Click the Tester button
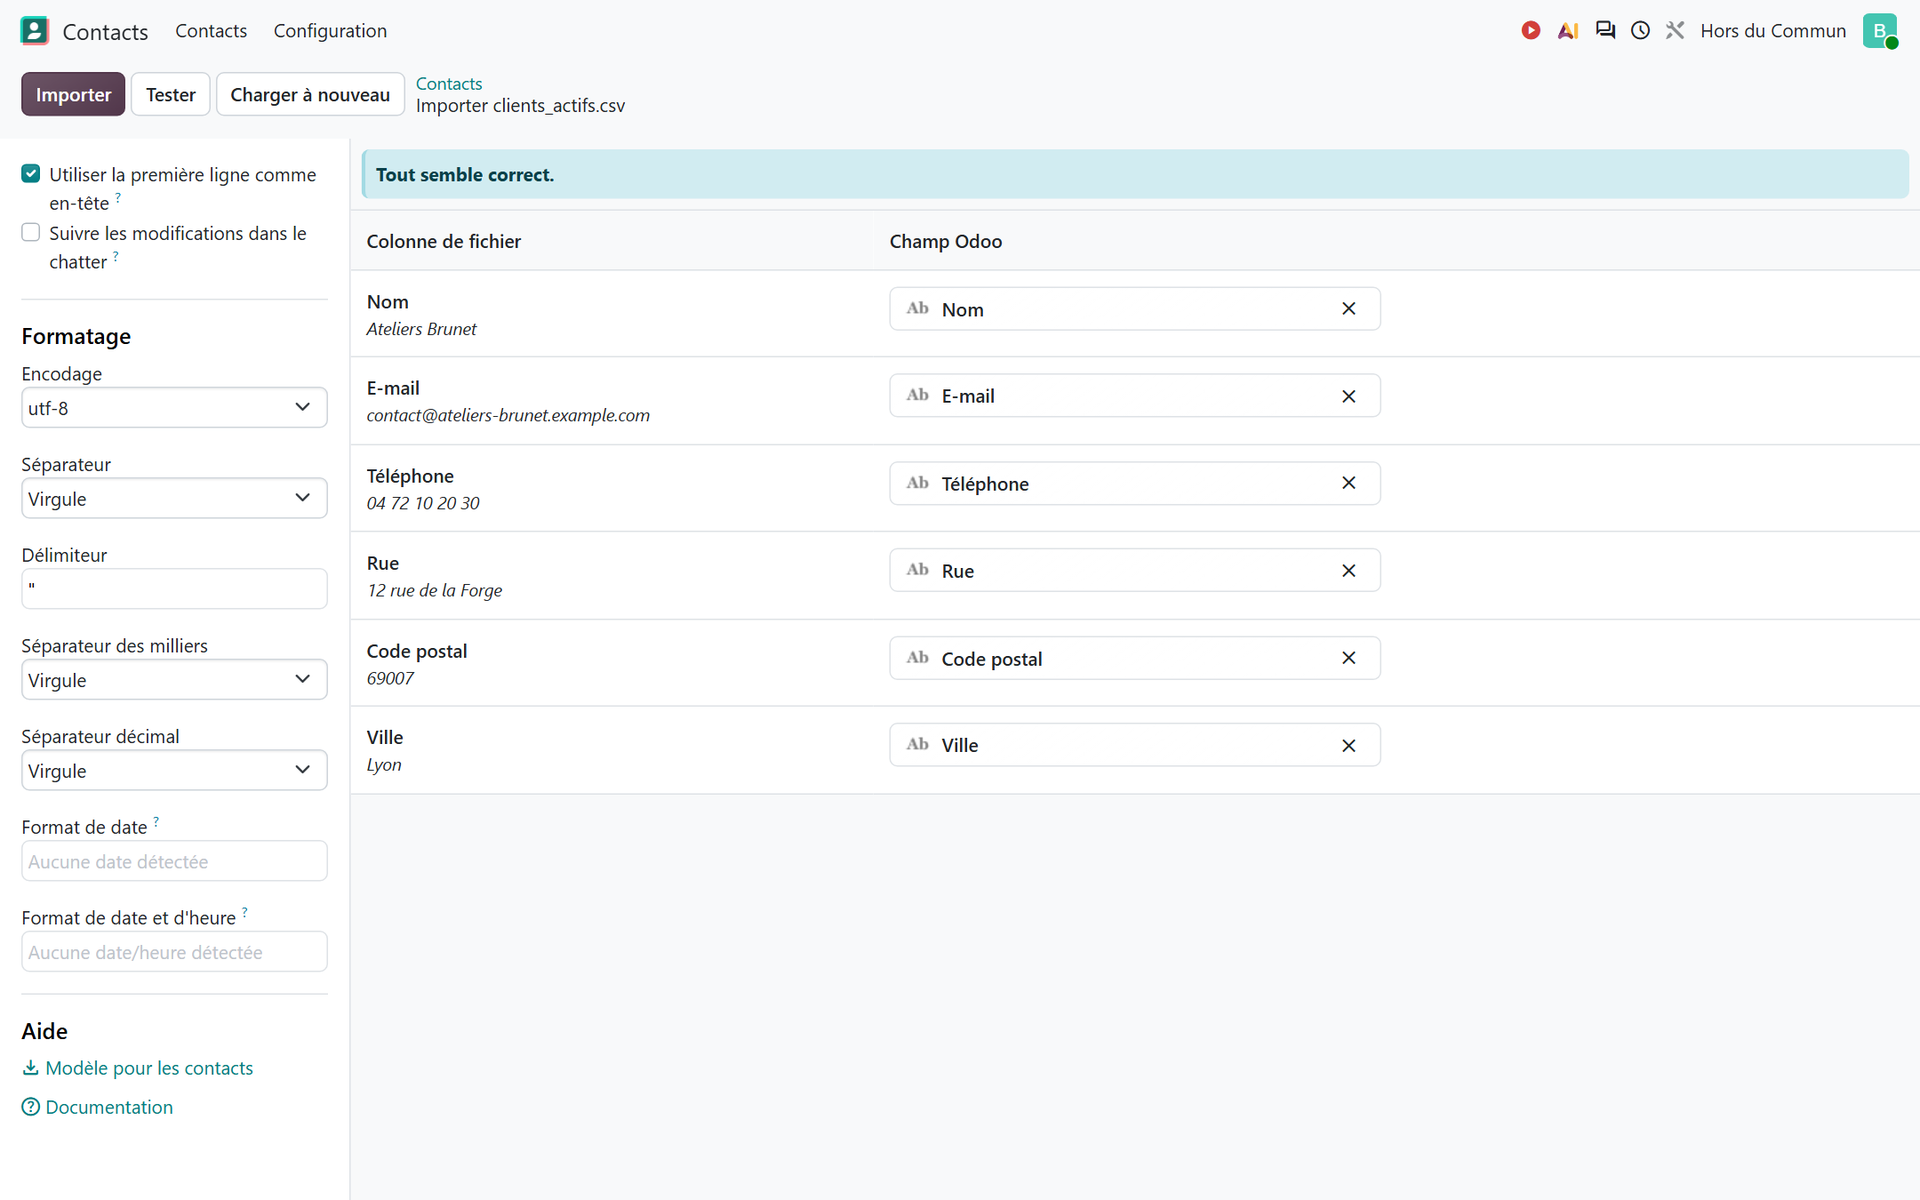 (171, 94)
